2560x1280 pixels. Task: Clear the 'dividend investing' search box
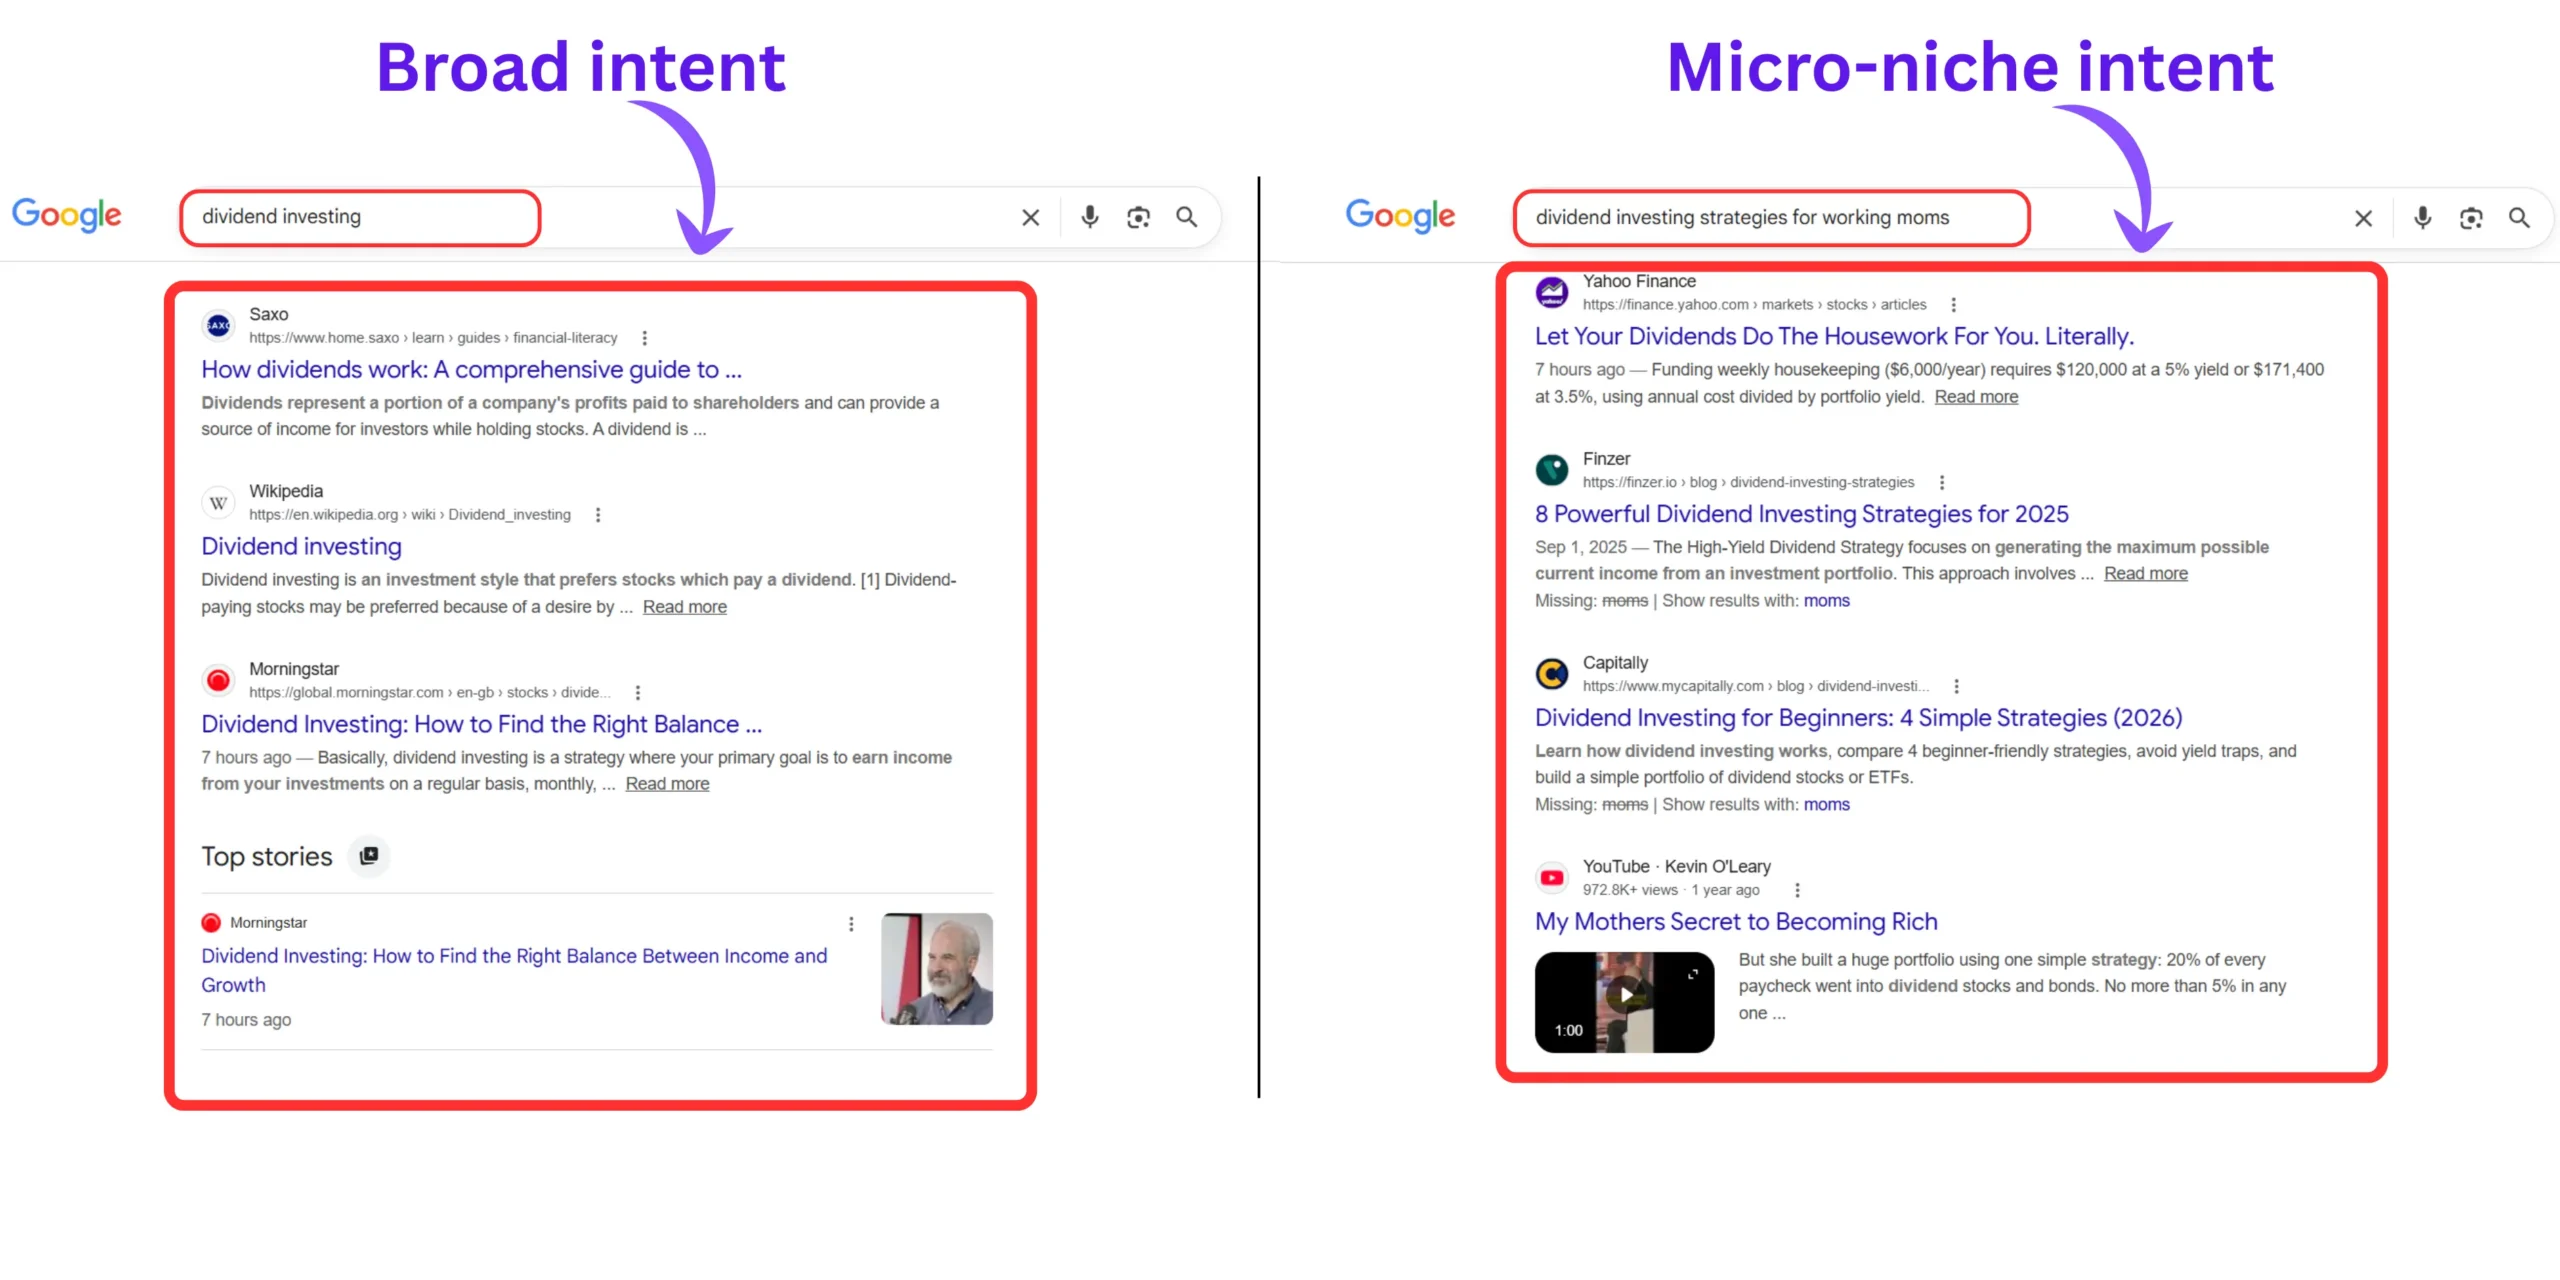[x=1030, y=217]
